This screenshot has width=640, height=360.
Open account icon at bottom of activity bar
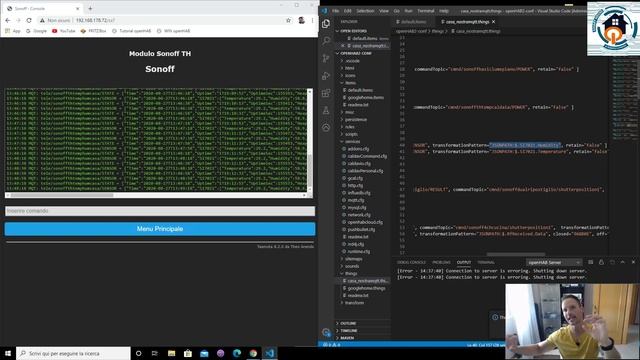[326, 333]
